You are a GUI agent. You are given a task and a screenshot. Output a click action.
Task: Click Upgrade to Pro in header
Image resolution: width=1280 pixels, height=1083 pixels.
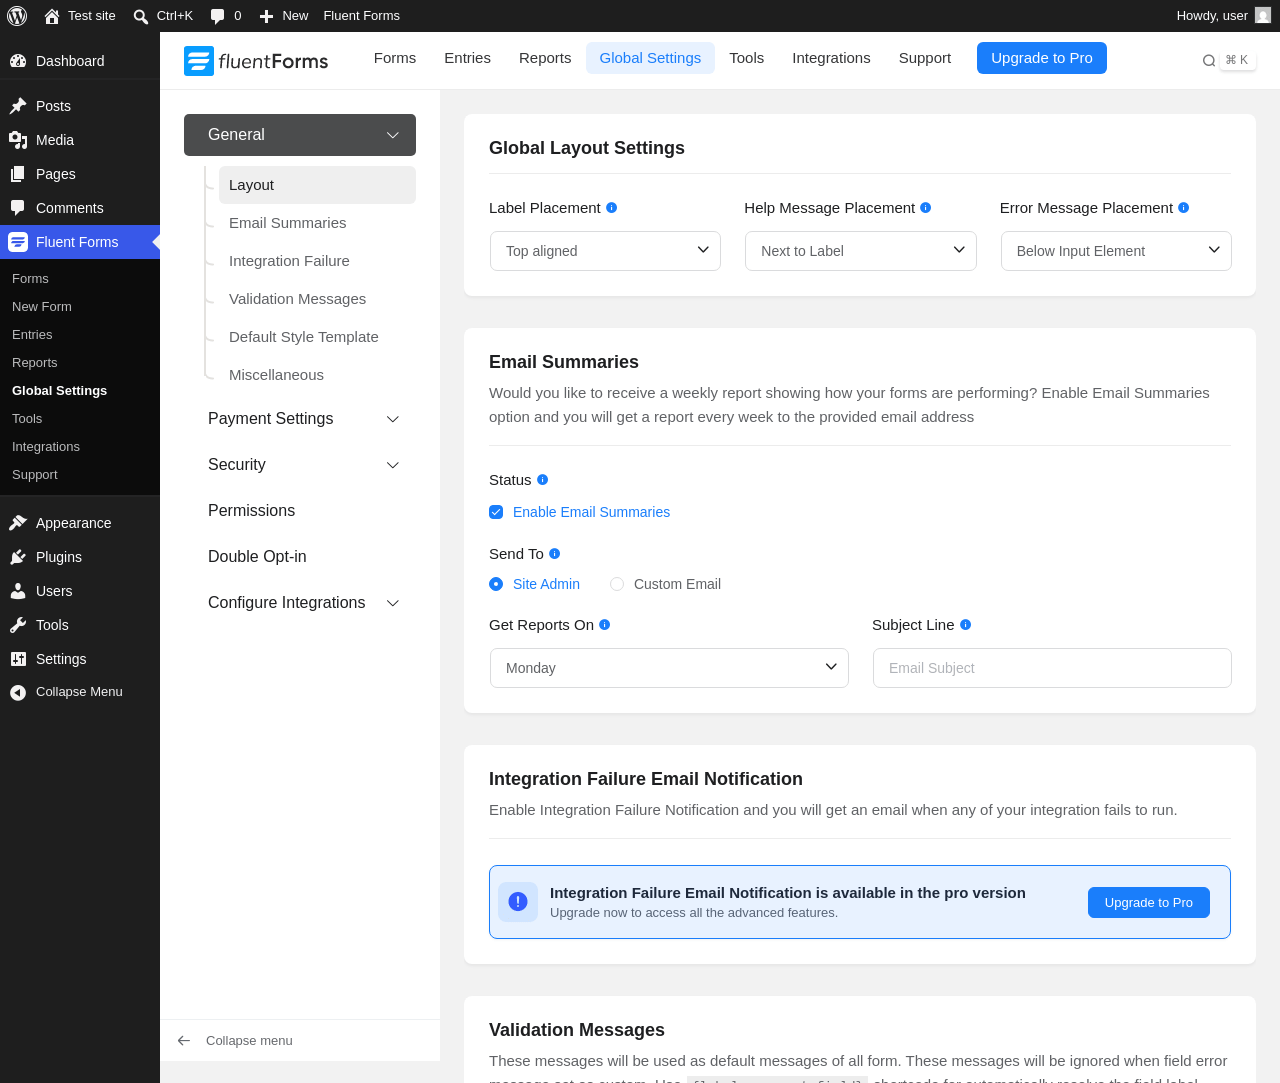tap(1042, 58)
